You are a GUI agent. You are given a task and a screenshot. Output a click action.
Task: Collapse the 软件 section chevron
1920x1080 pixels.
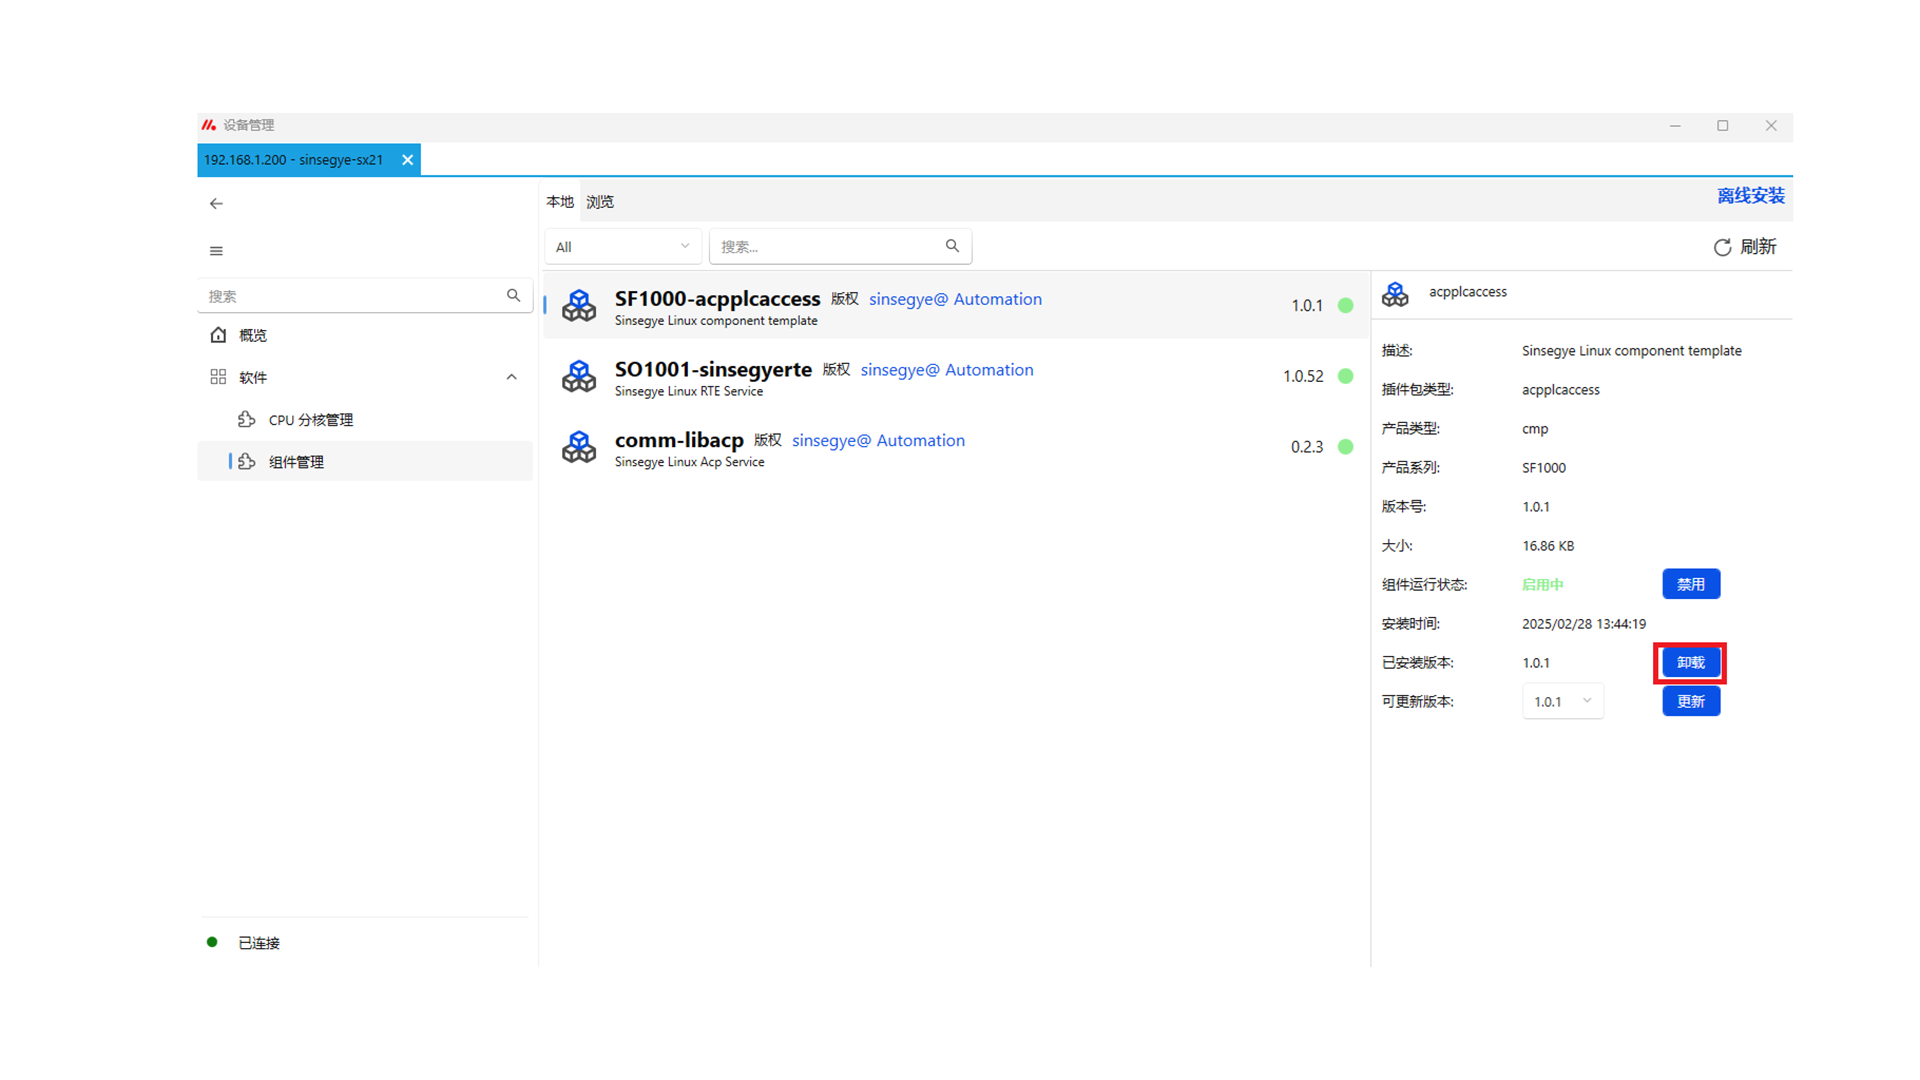(x=511, y=377)
